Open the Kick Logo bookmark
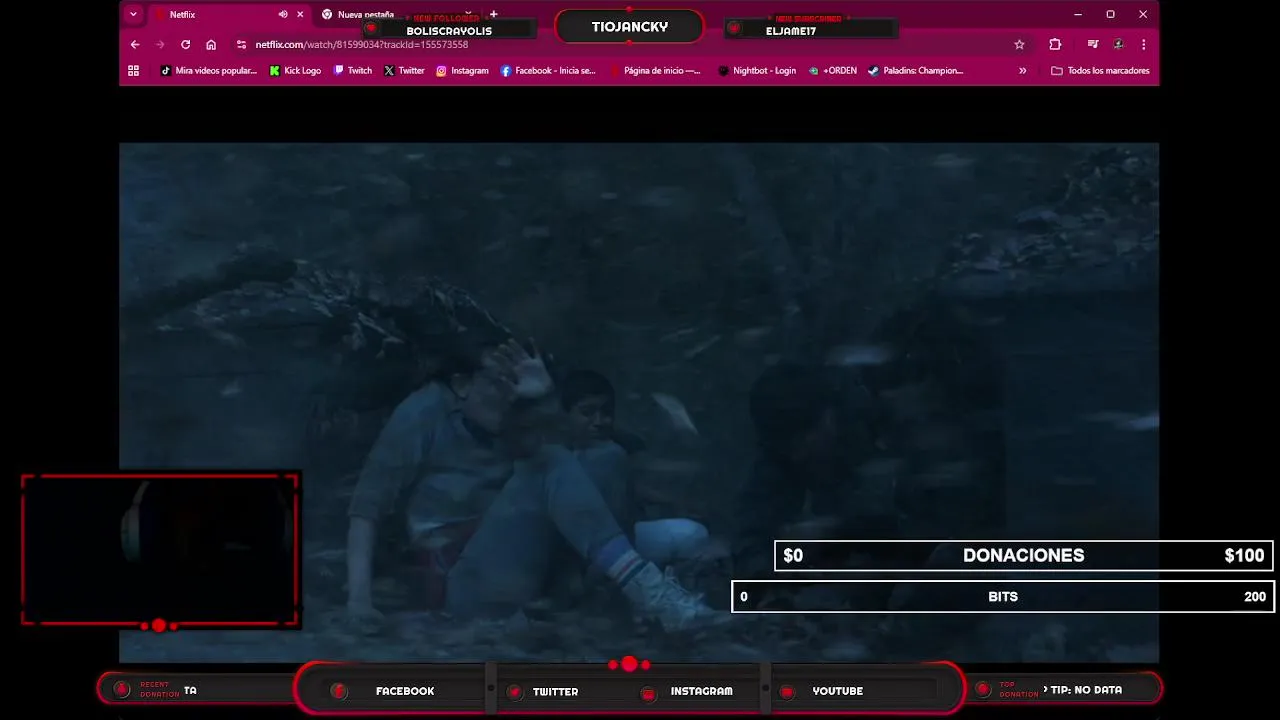The width and height of the screenshot is (1280, 720). point(296,70)
